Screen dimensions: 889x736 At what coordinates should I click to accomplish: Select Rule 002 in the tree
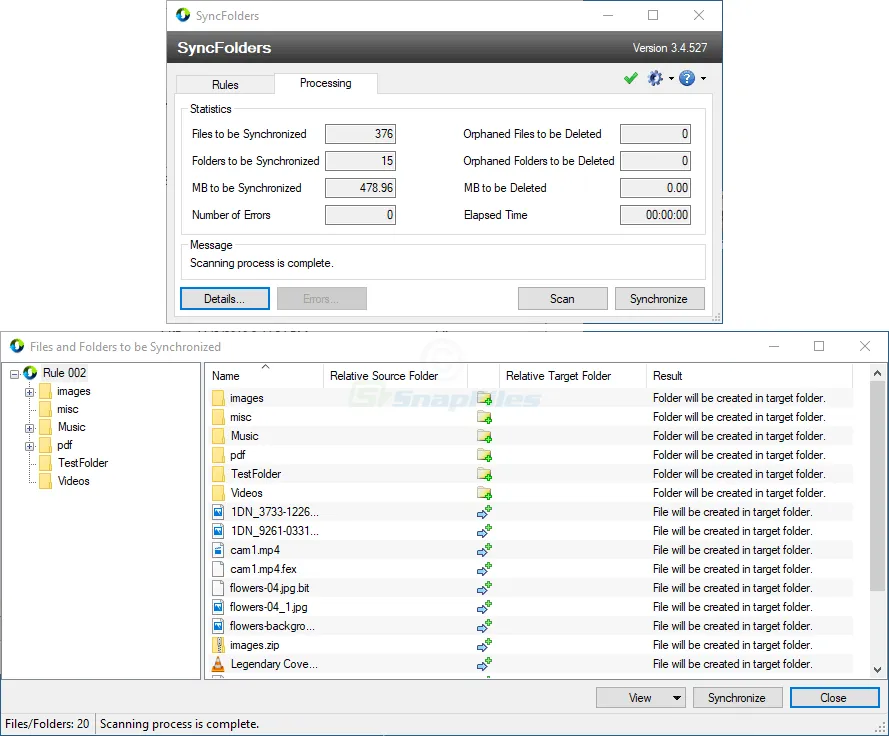[65, 373]
